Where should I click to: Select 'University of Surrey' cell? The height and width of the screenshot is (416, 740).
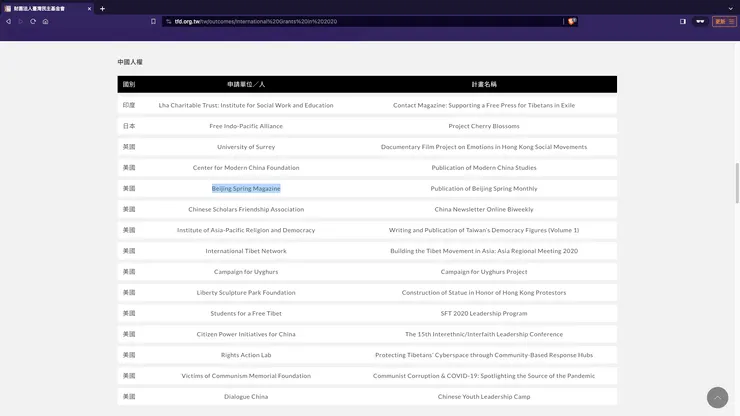point(246,147)
